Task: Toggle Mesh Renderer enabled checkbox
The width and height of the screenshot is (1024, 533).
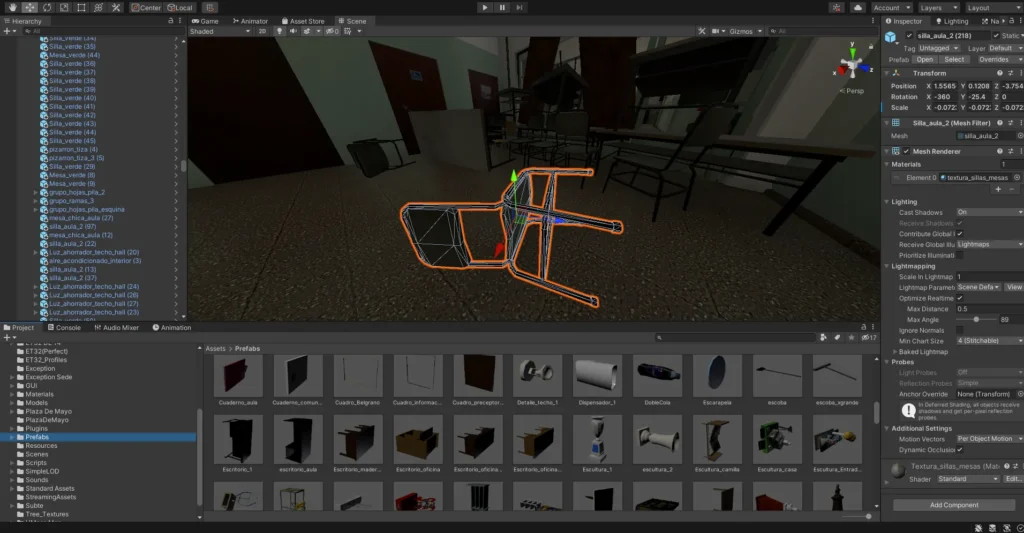Action: pos(906,151)
